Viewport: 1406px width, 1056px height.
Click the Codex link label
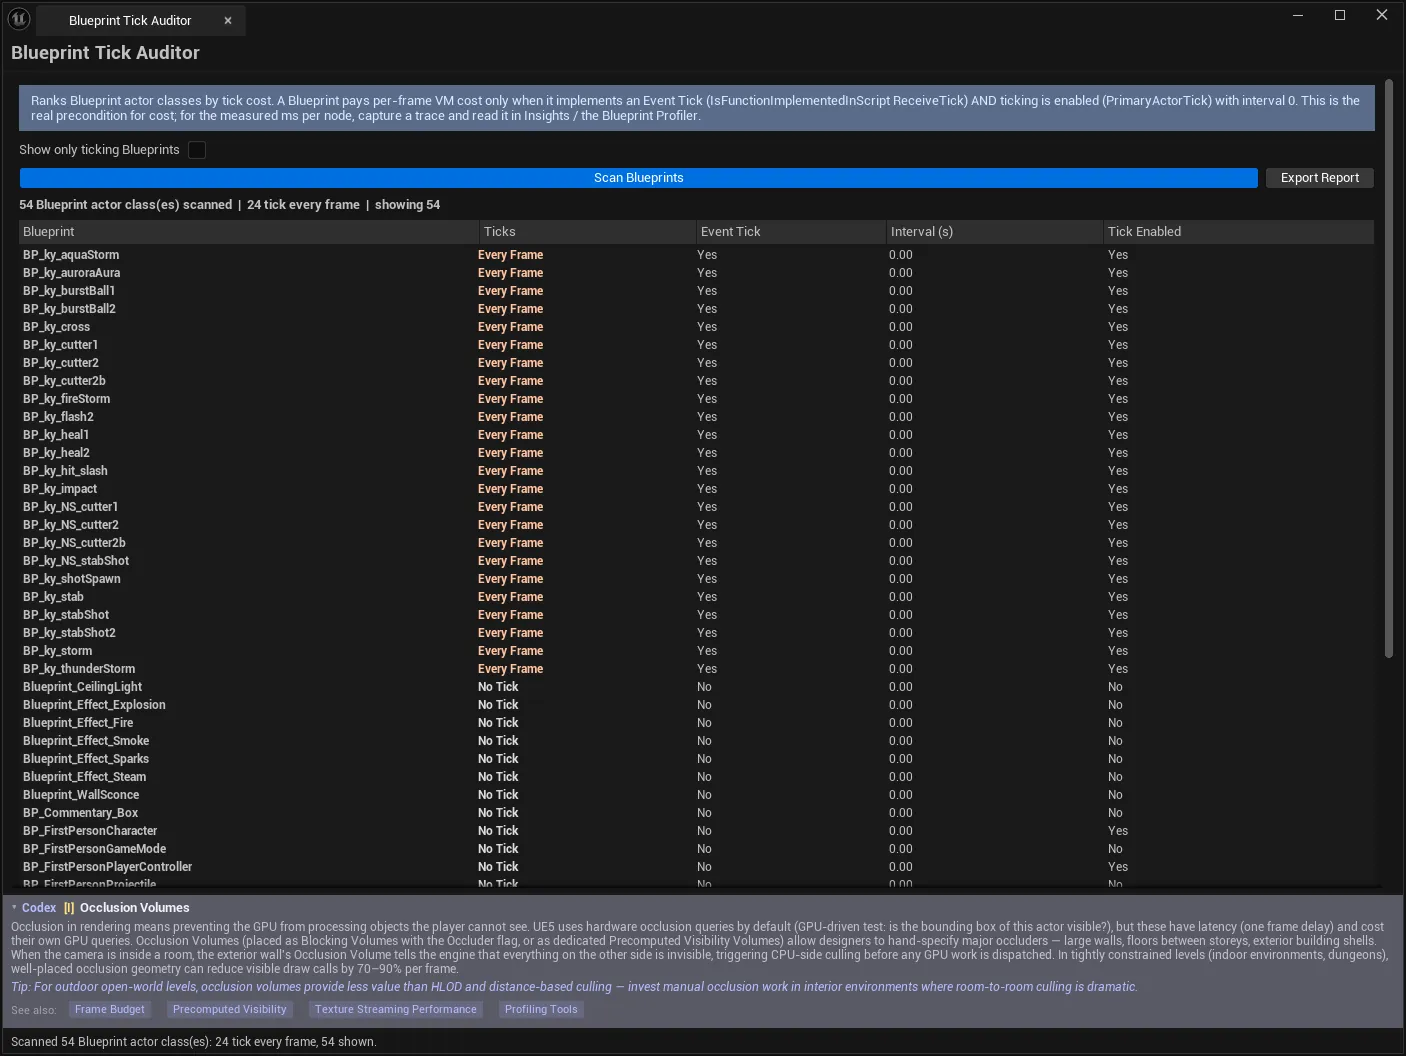pos(39,908)
